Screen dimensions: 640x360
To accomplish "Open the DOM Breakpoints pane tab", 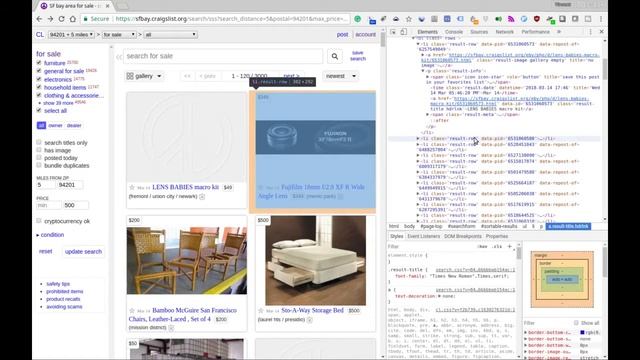I will tap(463, 236).
